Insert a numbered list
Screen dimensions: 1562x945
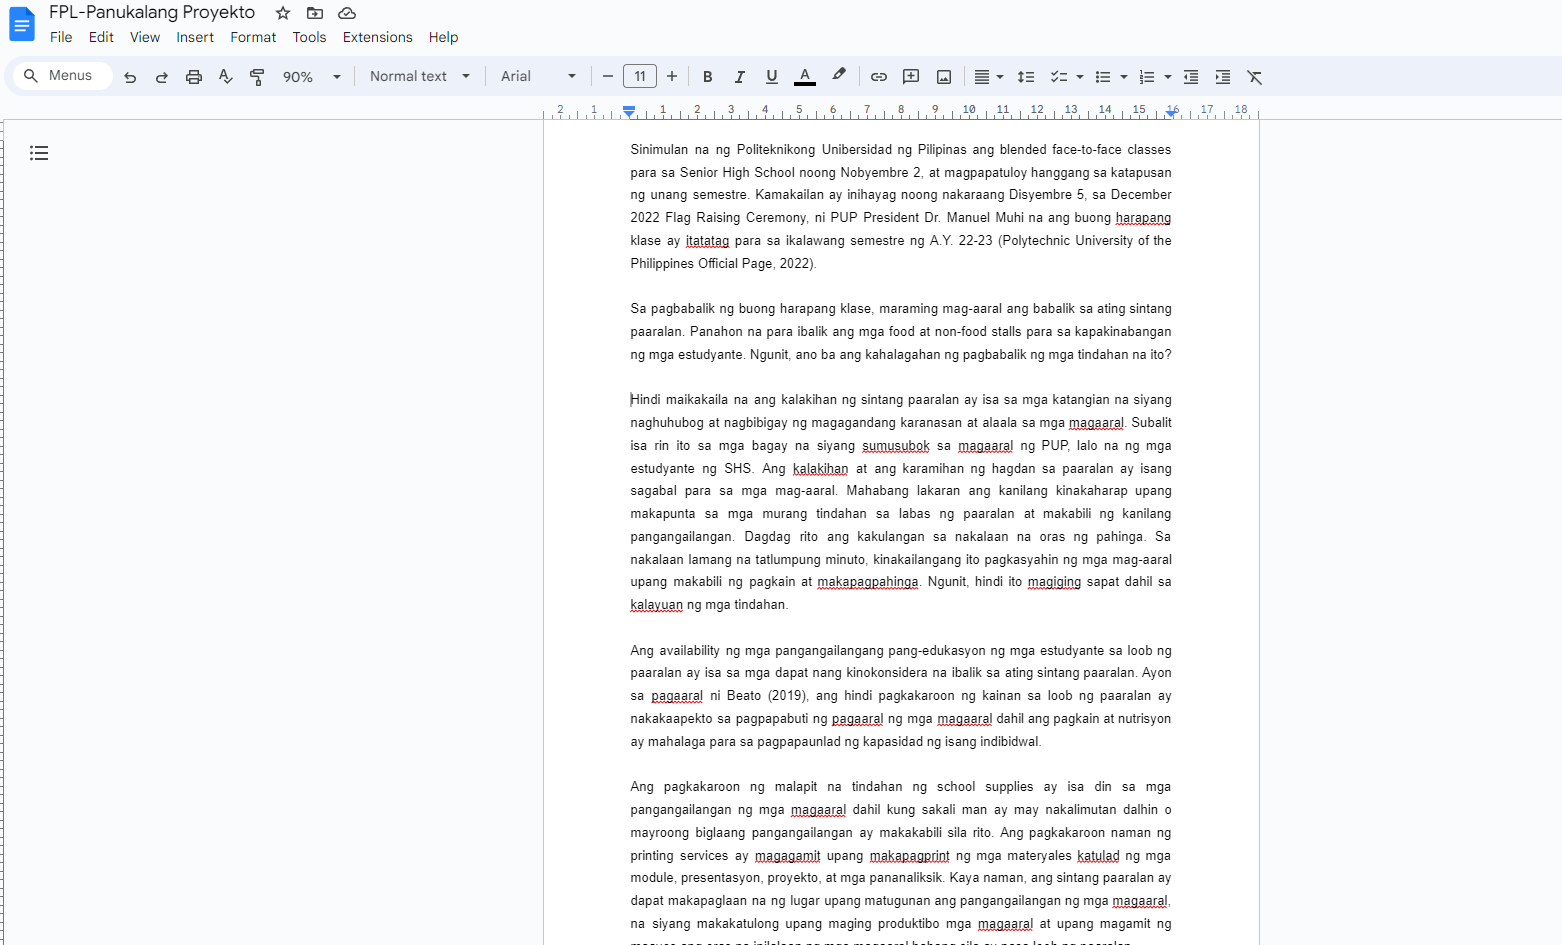point(1147,77)
